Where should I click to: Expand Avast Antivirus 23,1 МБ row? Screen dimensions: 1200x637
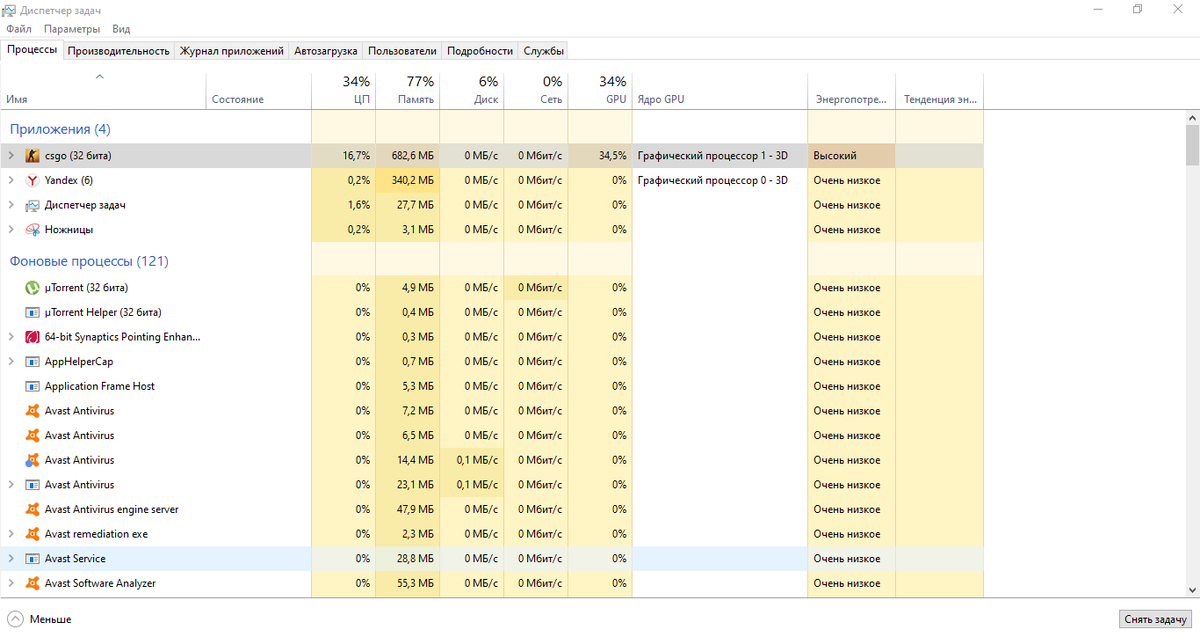coord(11,485)
